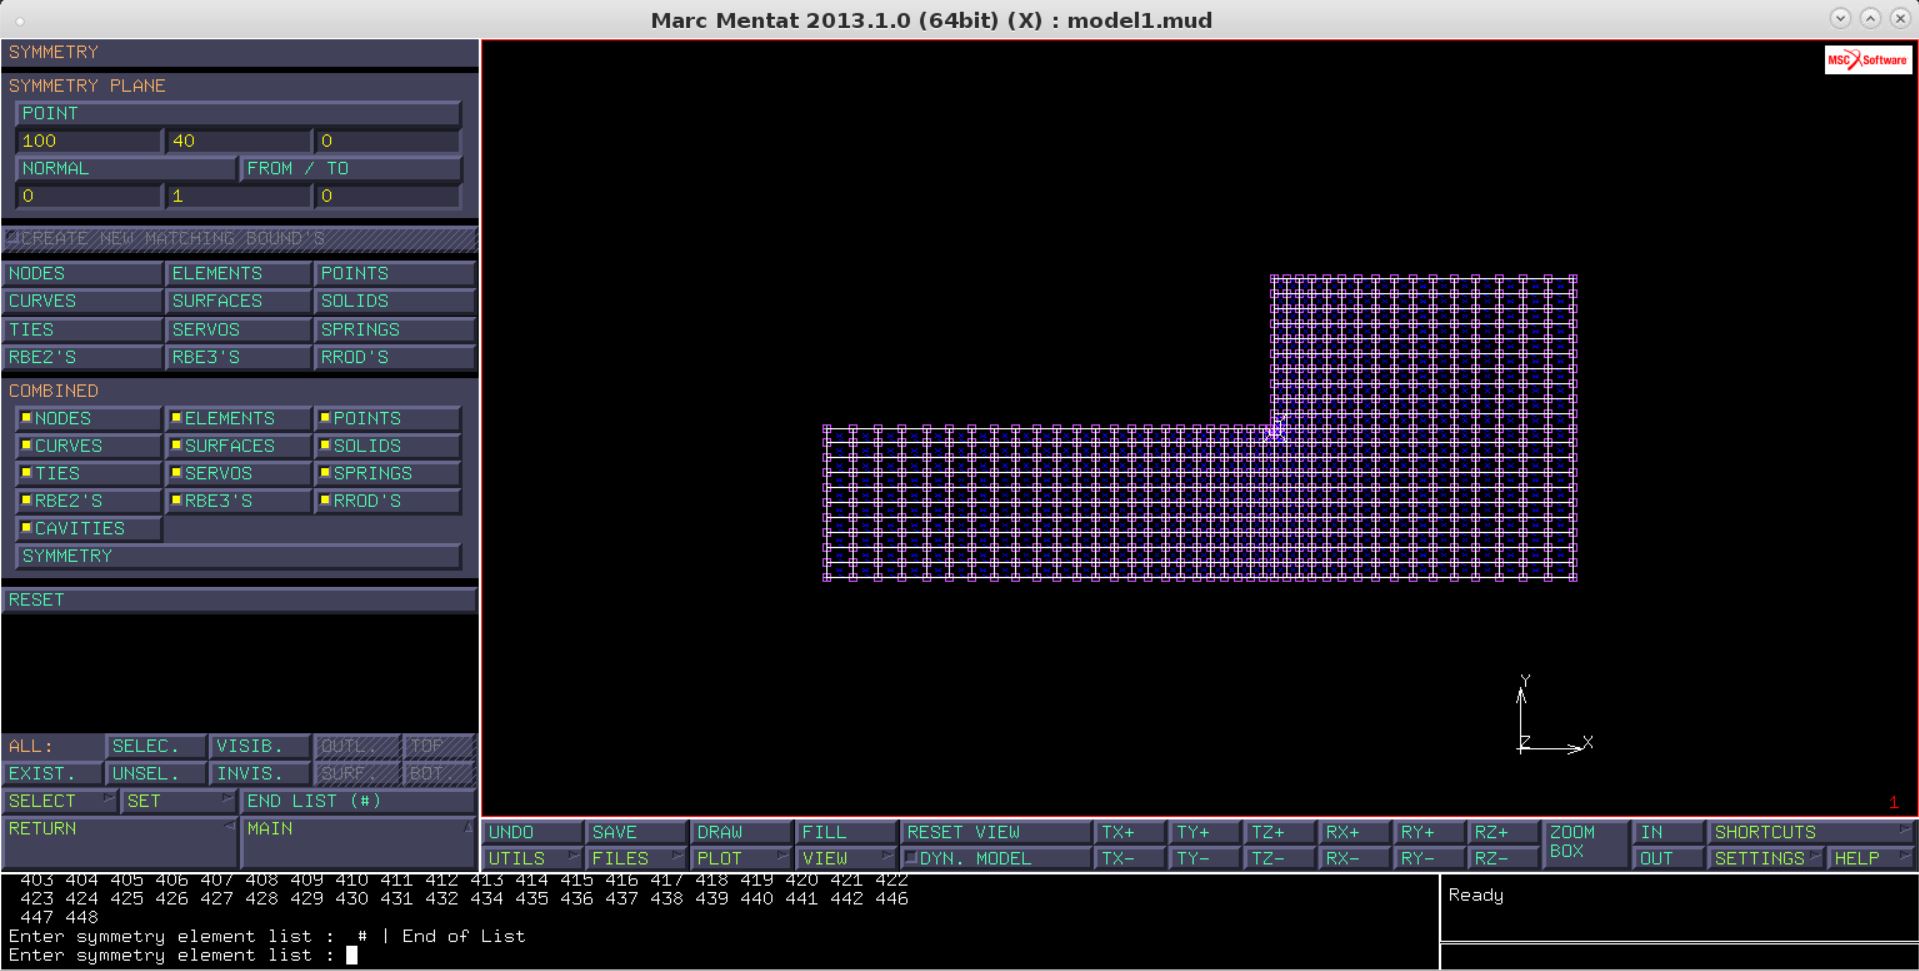Click RESET in symmetry panel
The width and height of the screenshot is (1919, 971).
[238, 600]
